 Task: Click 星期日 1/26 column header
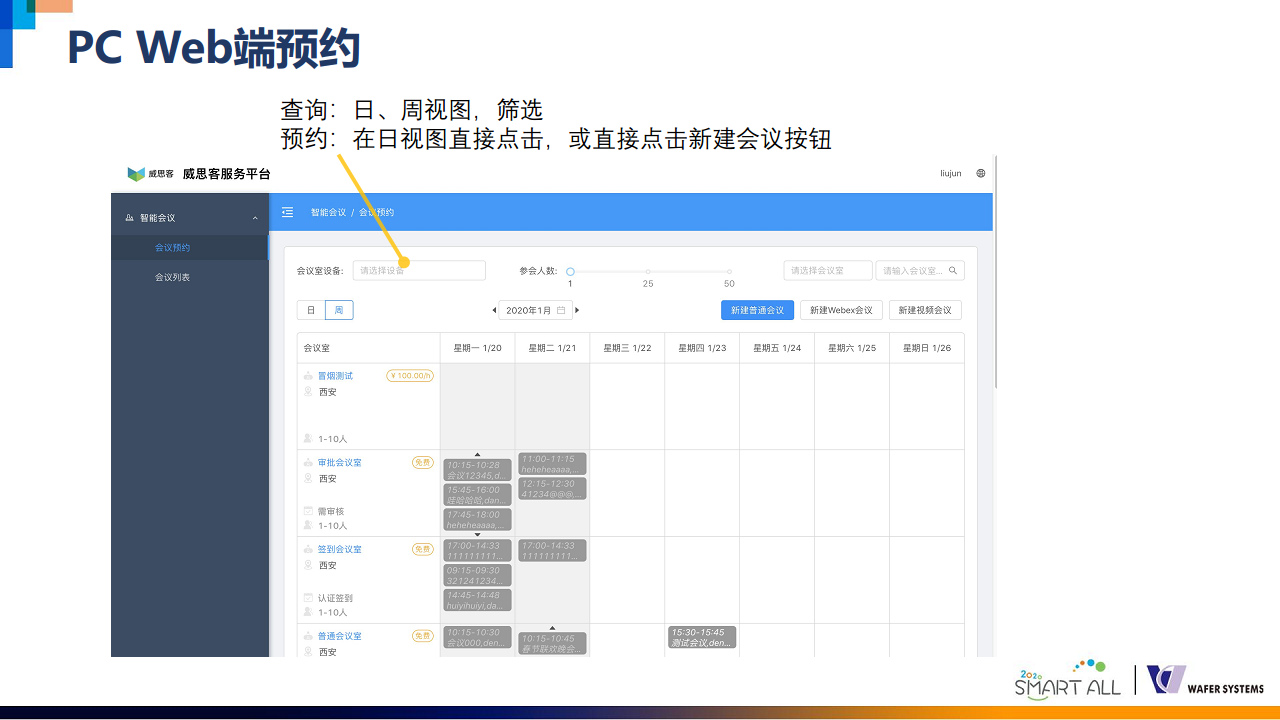click(x=927, y=348)
